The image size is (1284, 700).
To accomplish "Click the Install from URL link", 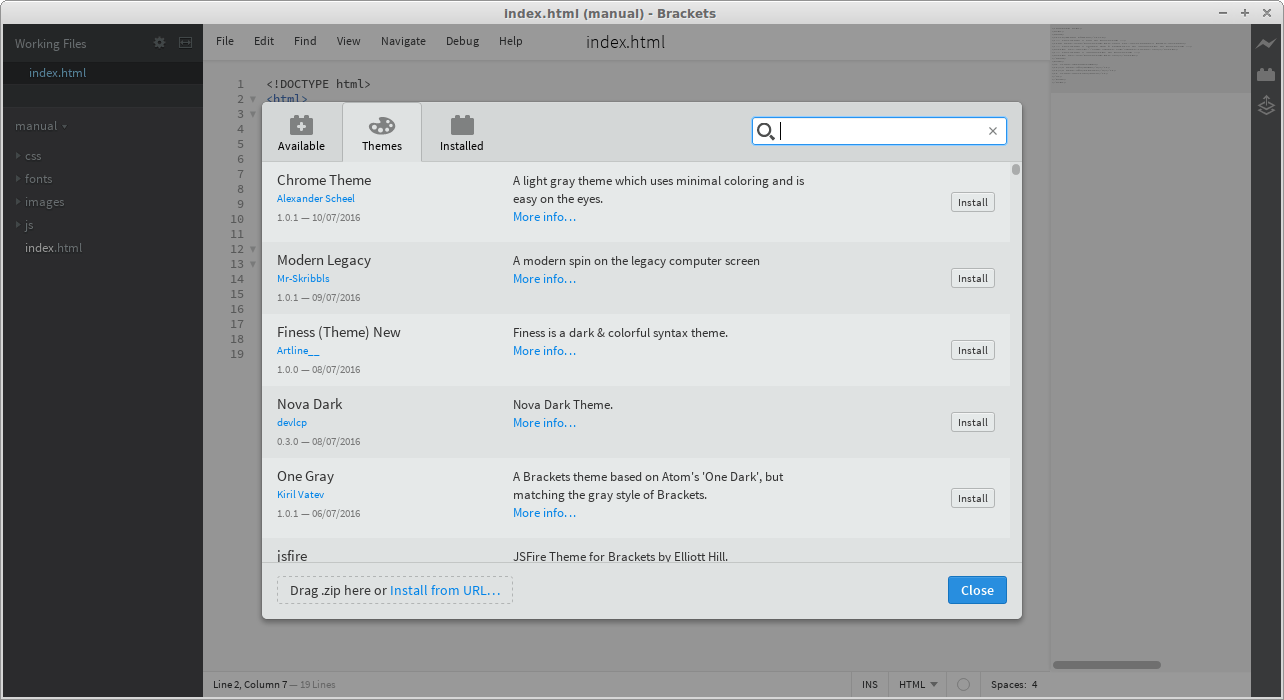I will coord(446,590).
